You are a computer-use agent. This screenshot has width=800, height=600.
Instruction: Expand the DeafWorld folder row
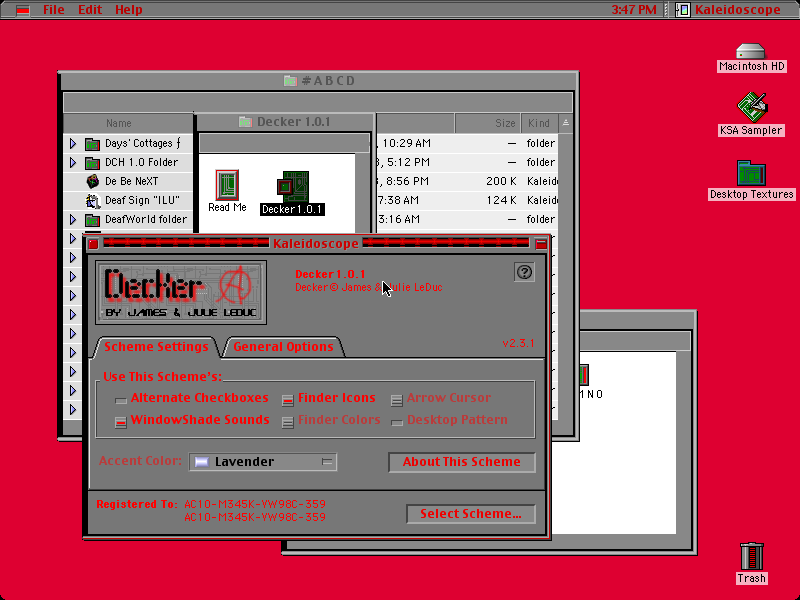73,220
